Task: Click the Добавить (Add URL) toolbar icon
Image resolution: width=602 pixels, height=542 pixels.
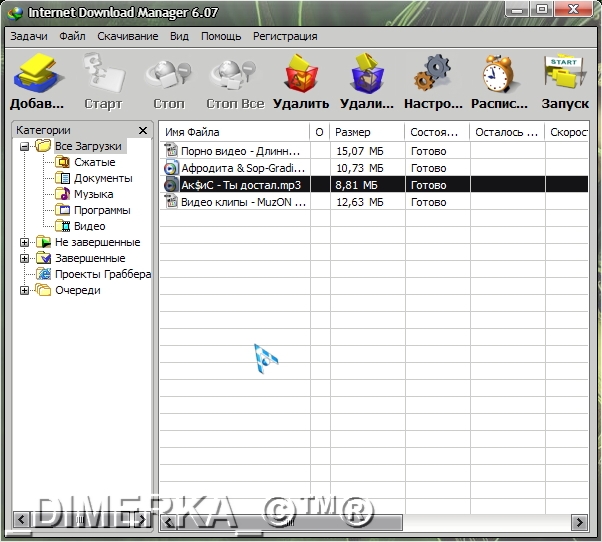Action: coord(37,76)
